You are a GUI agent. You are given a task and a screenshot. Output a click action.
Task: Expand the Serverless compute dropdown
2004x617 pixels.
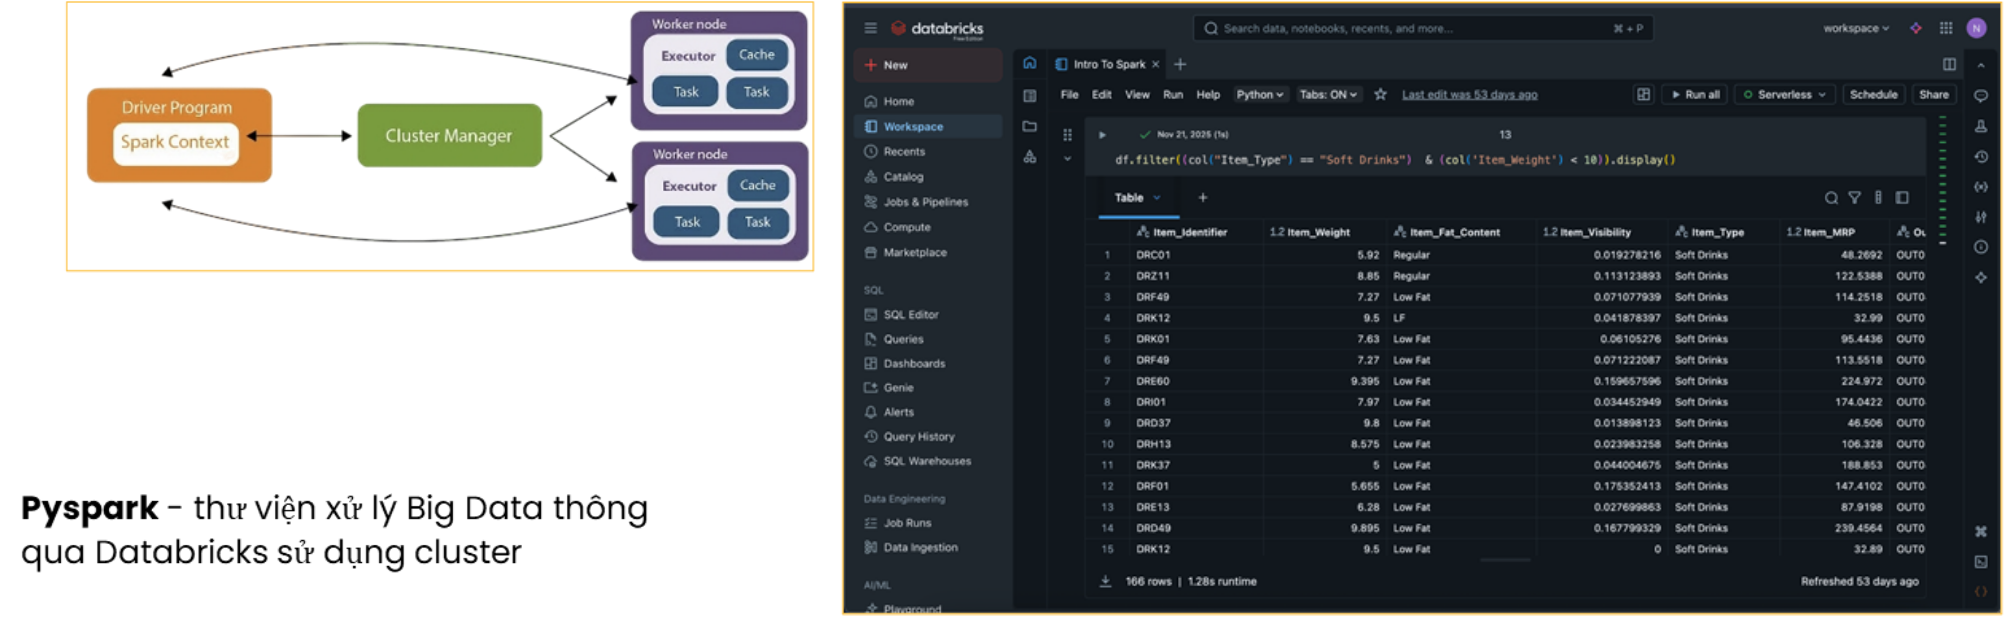click(x=1785, y=94)
